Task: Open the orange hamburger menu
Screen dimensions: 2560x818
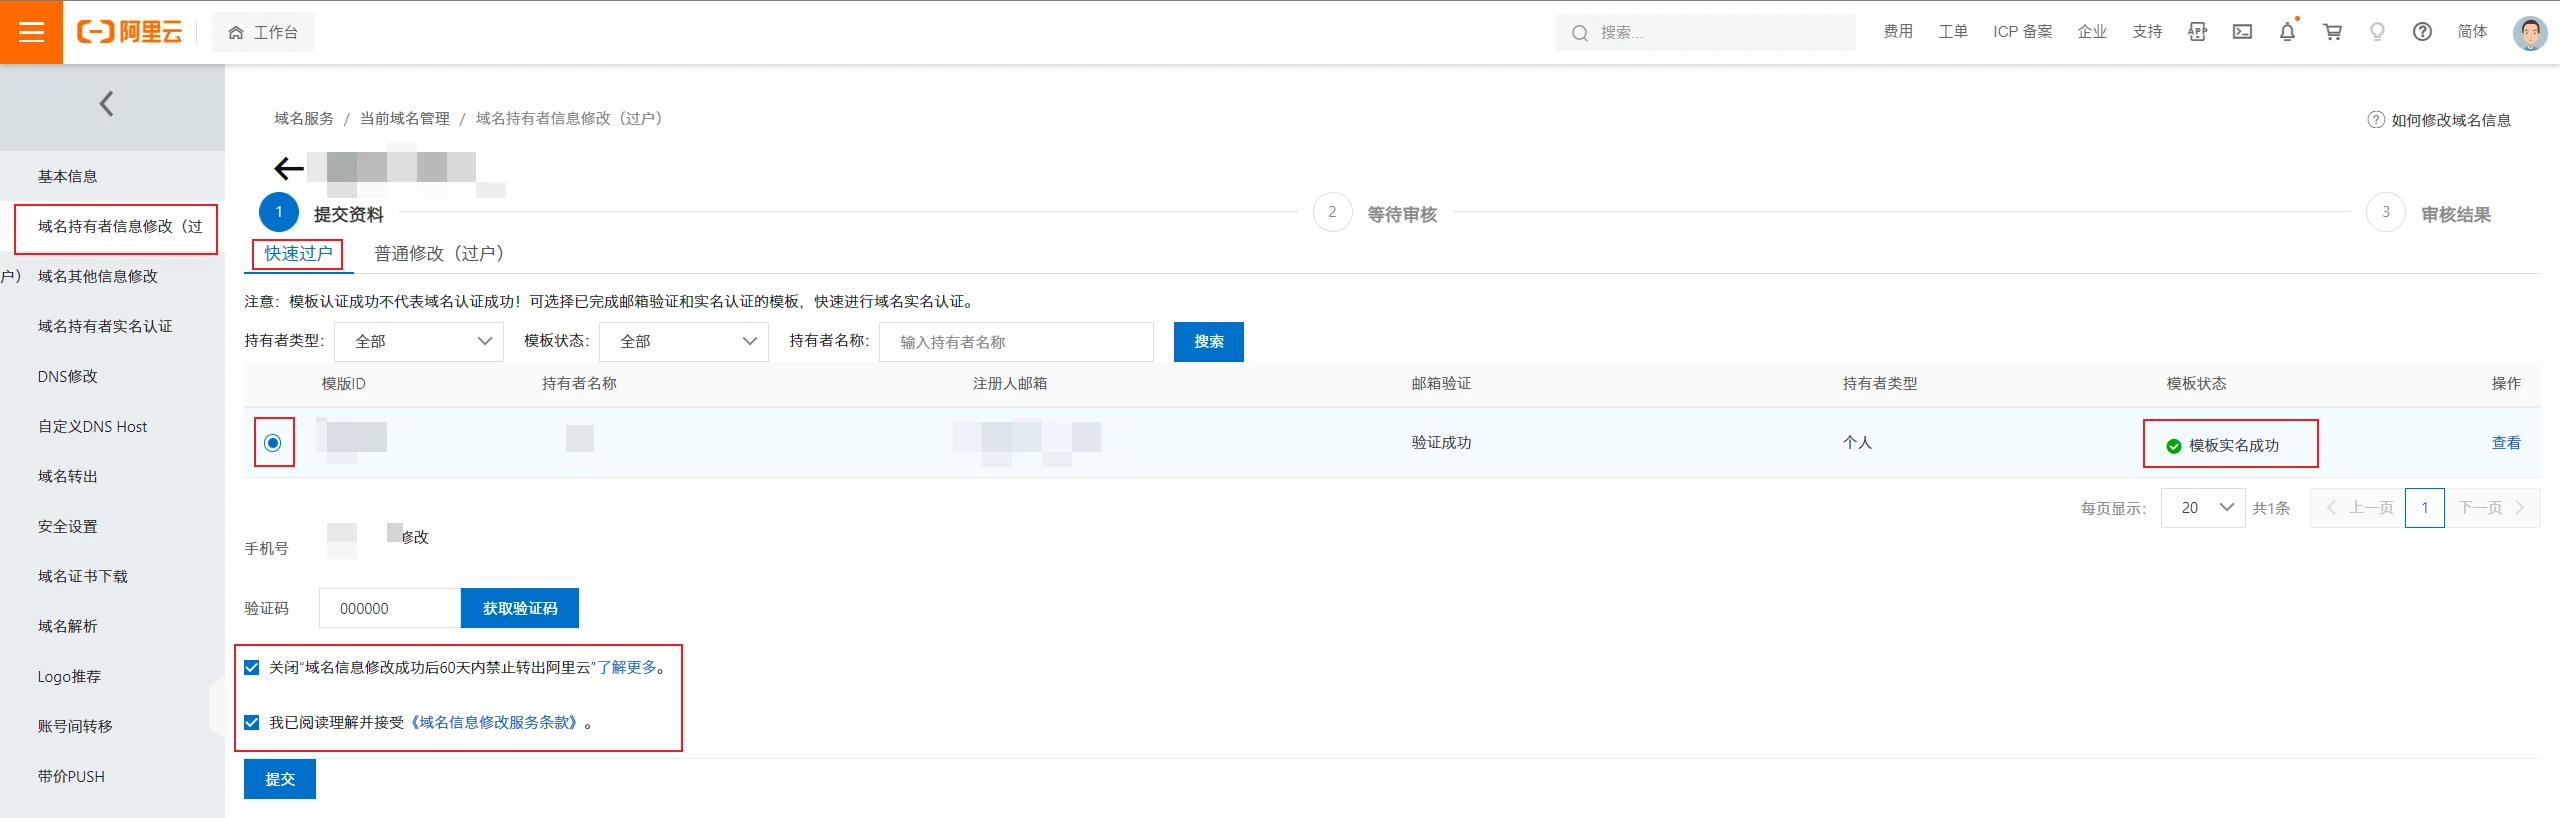Action: coord(31,32)
